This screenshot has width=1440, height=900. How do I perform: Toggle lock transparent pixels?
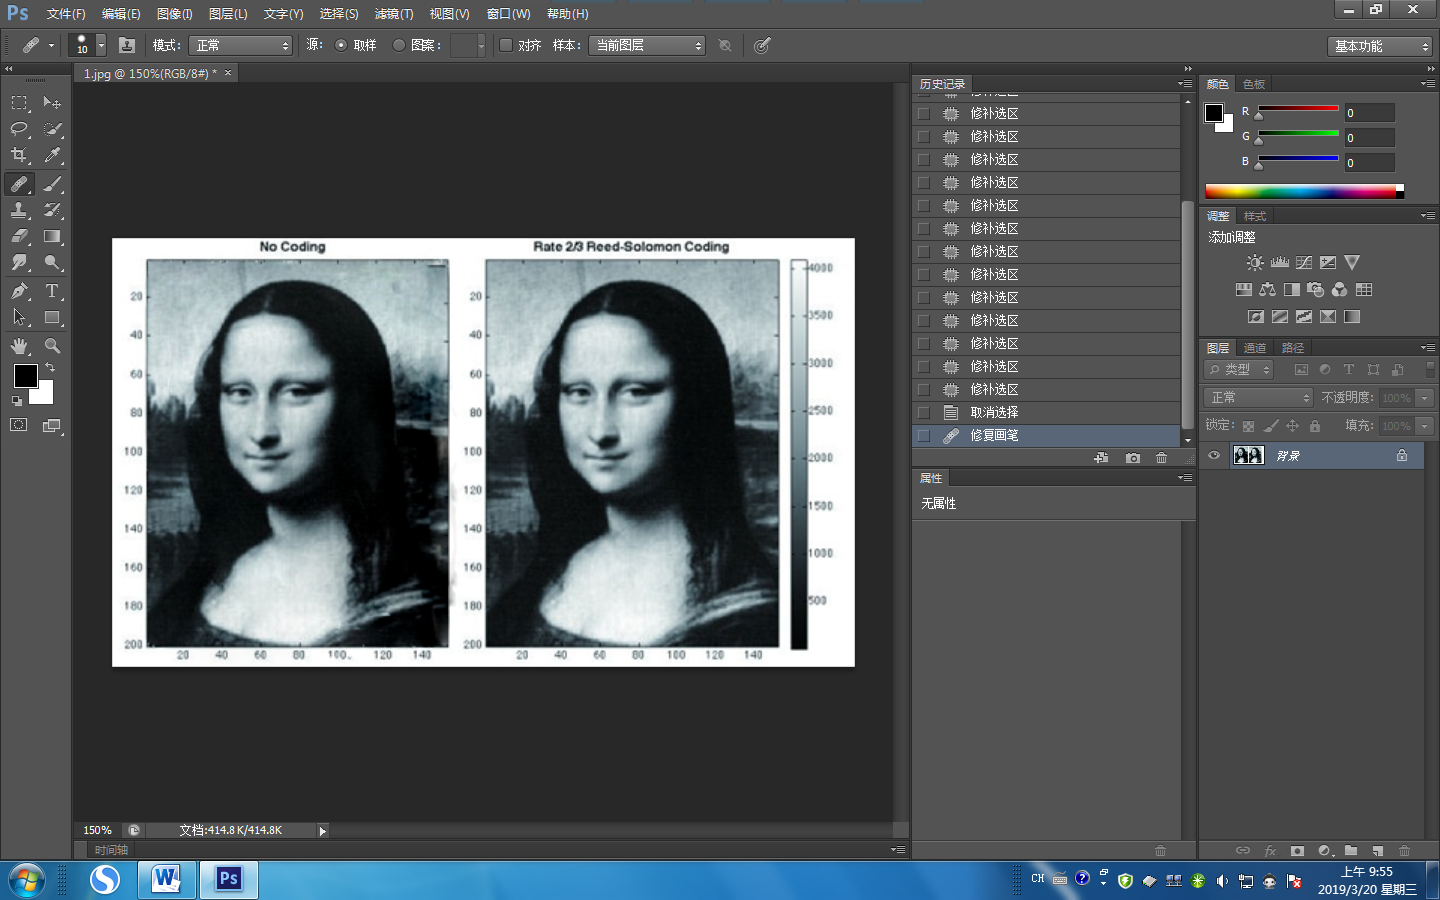coord(1248,426)
